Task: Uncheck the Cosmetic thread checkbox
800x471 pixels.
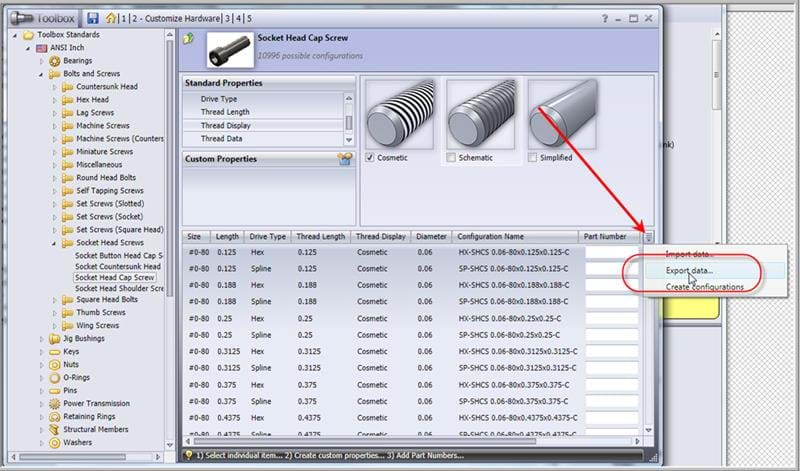Action: pyautogui.click(x=371, y=158)
